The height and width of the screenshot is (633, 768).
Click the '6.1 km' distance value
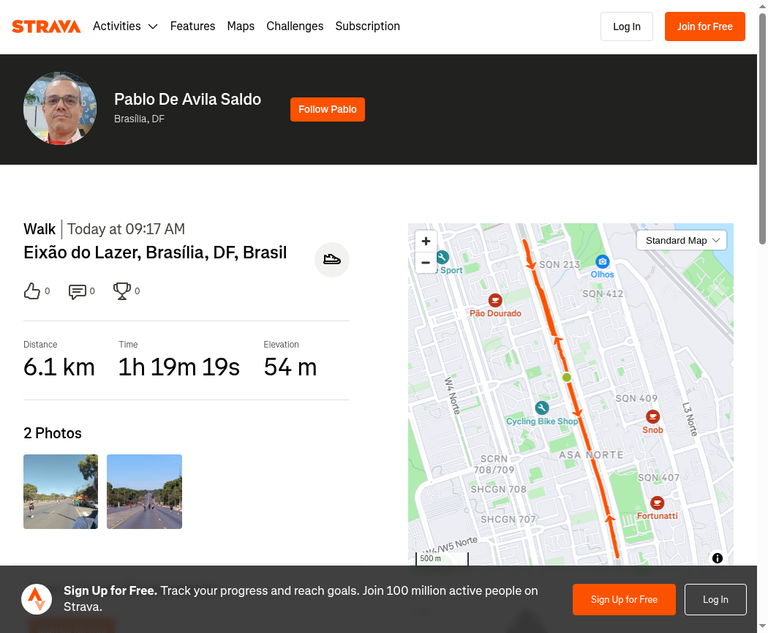pos(59,367)
